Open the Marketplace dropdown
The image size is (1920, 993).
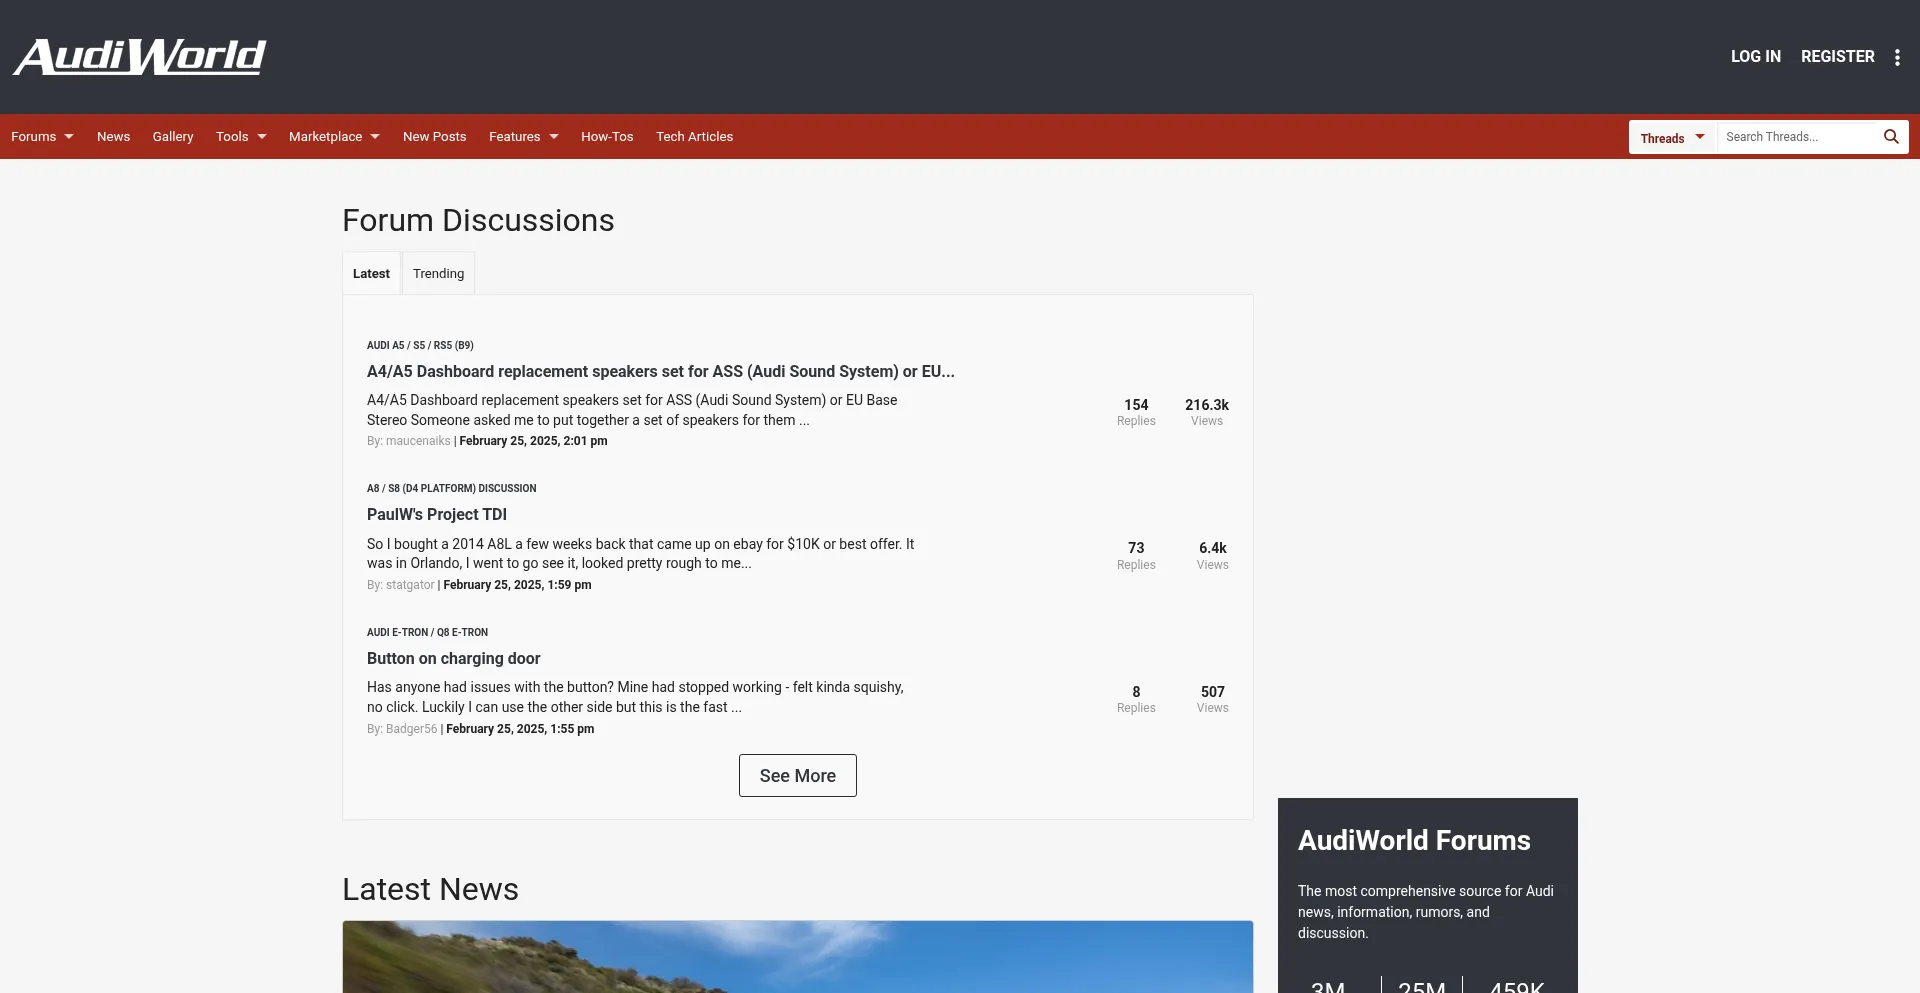(334, 137)
